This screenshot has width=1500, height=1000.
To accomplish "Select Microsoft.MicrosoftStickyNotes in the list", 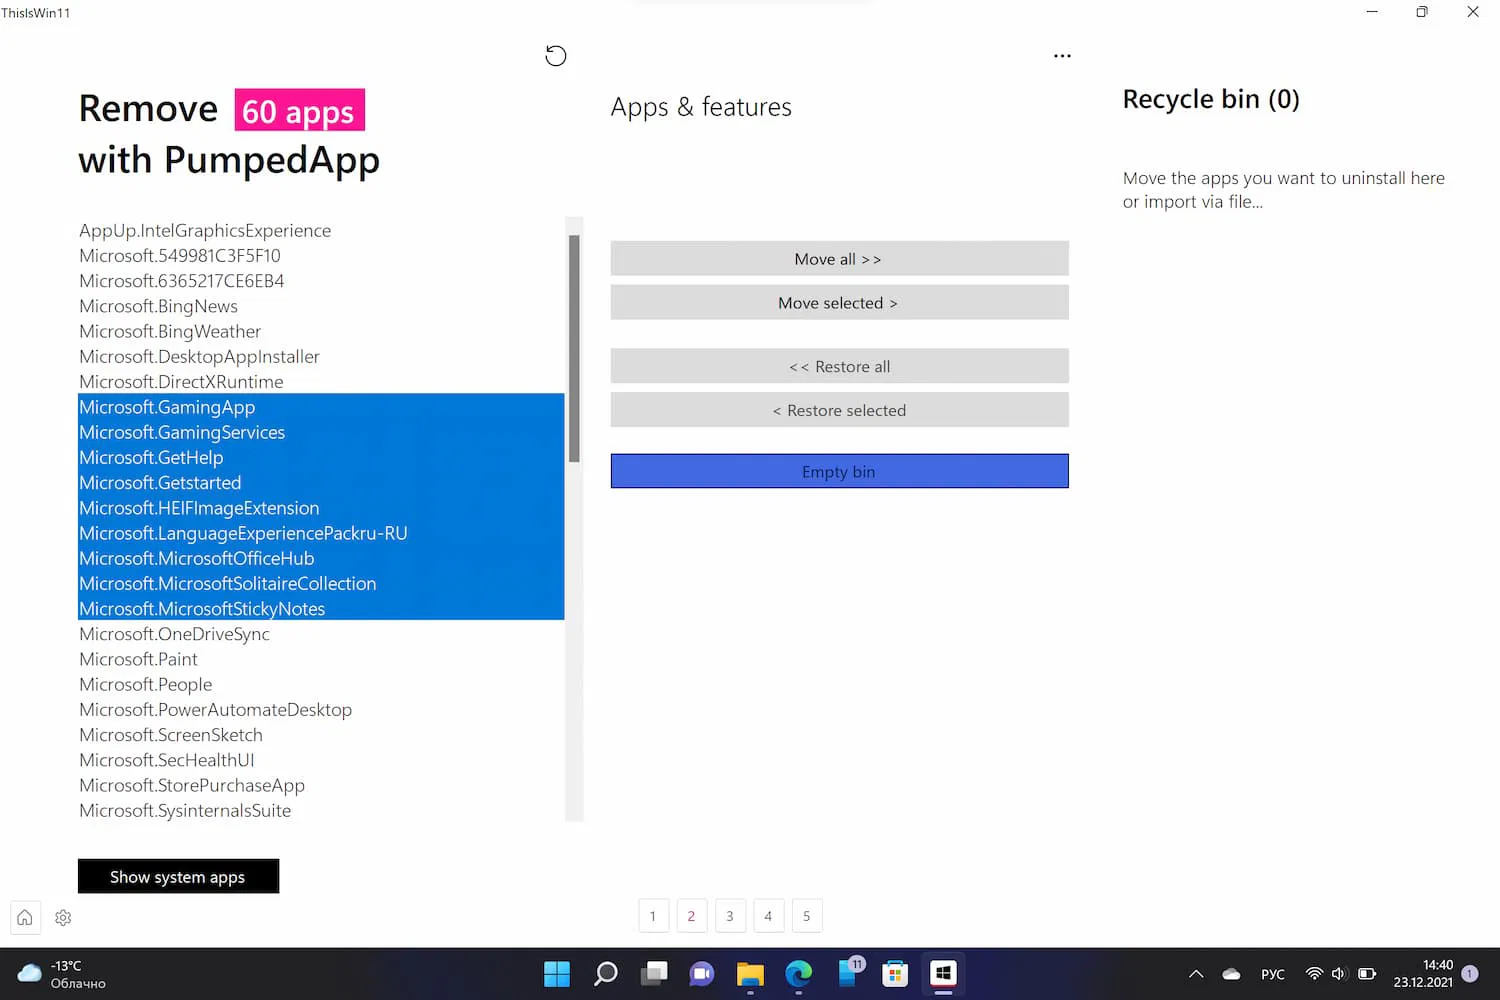I will point(321,608).
